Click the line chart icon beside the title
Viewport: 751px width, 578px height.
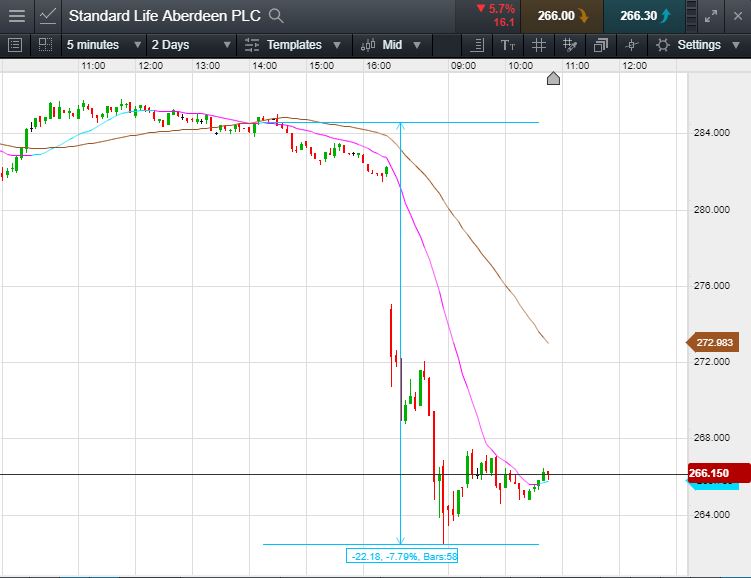point(47,16)
